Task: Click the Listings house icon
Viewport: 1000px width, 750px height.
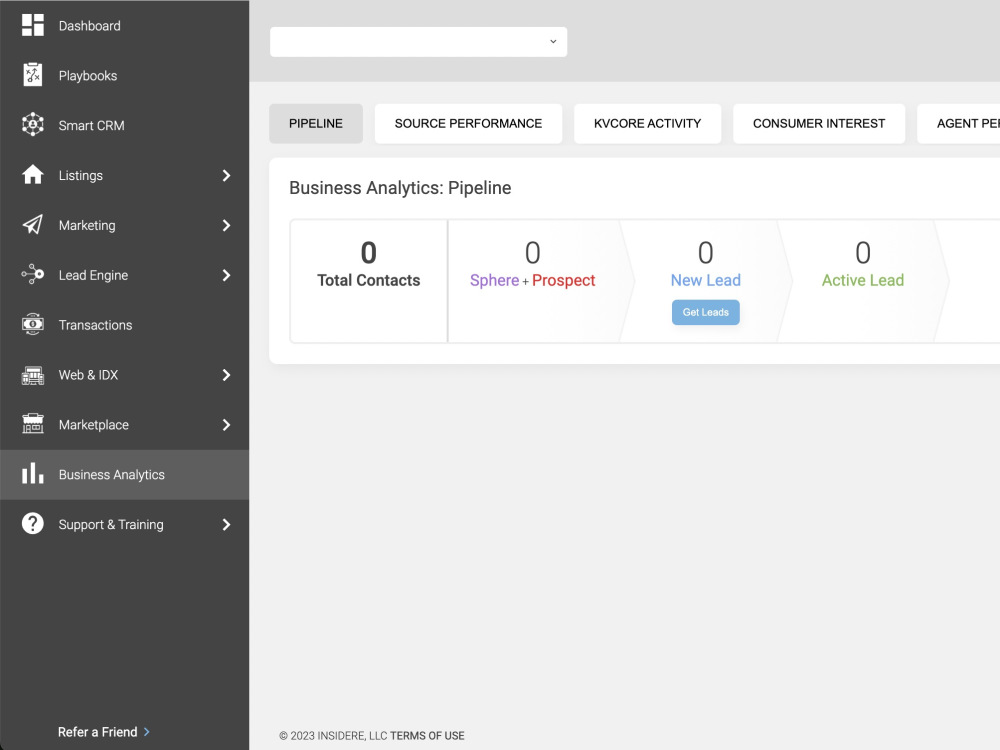Action: (x=33, y=175)
